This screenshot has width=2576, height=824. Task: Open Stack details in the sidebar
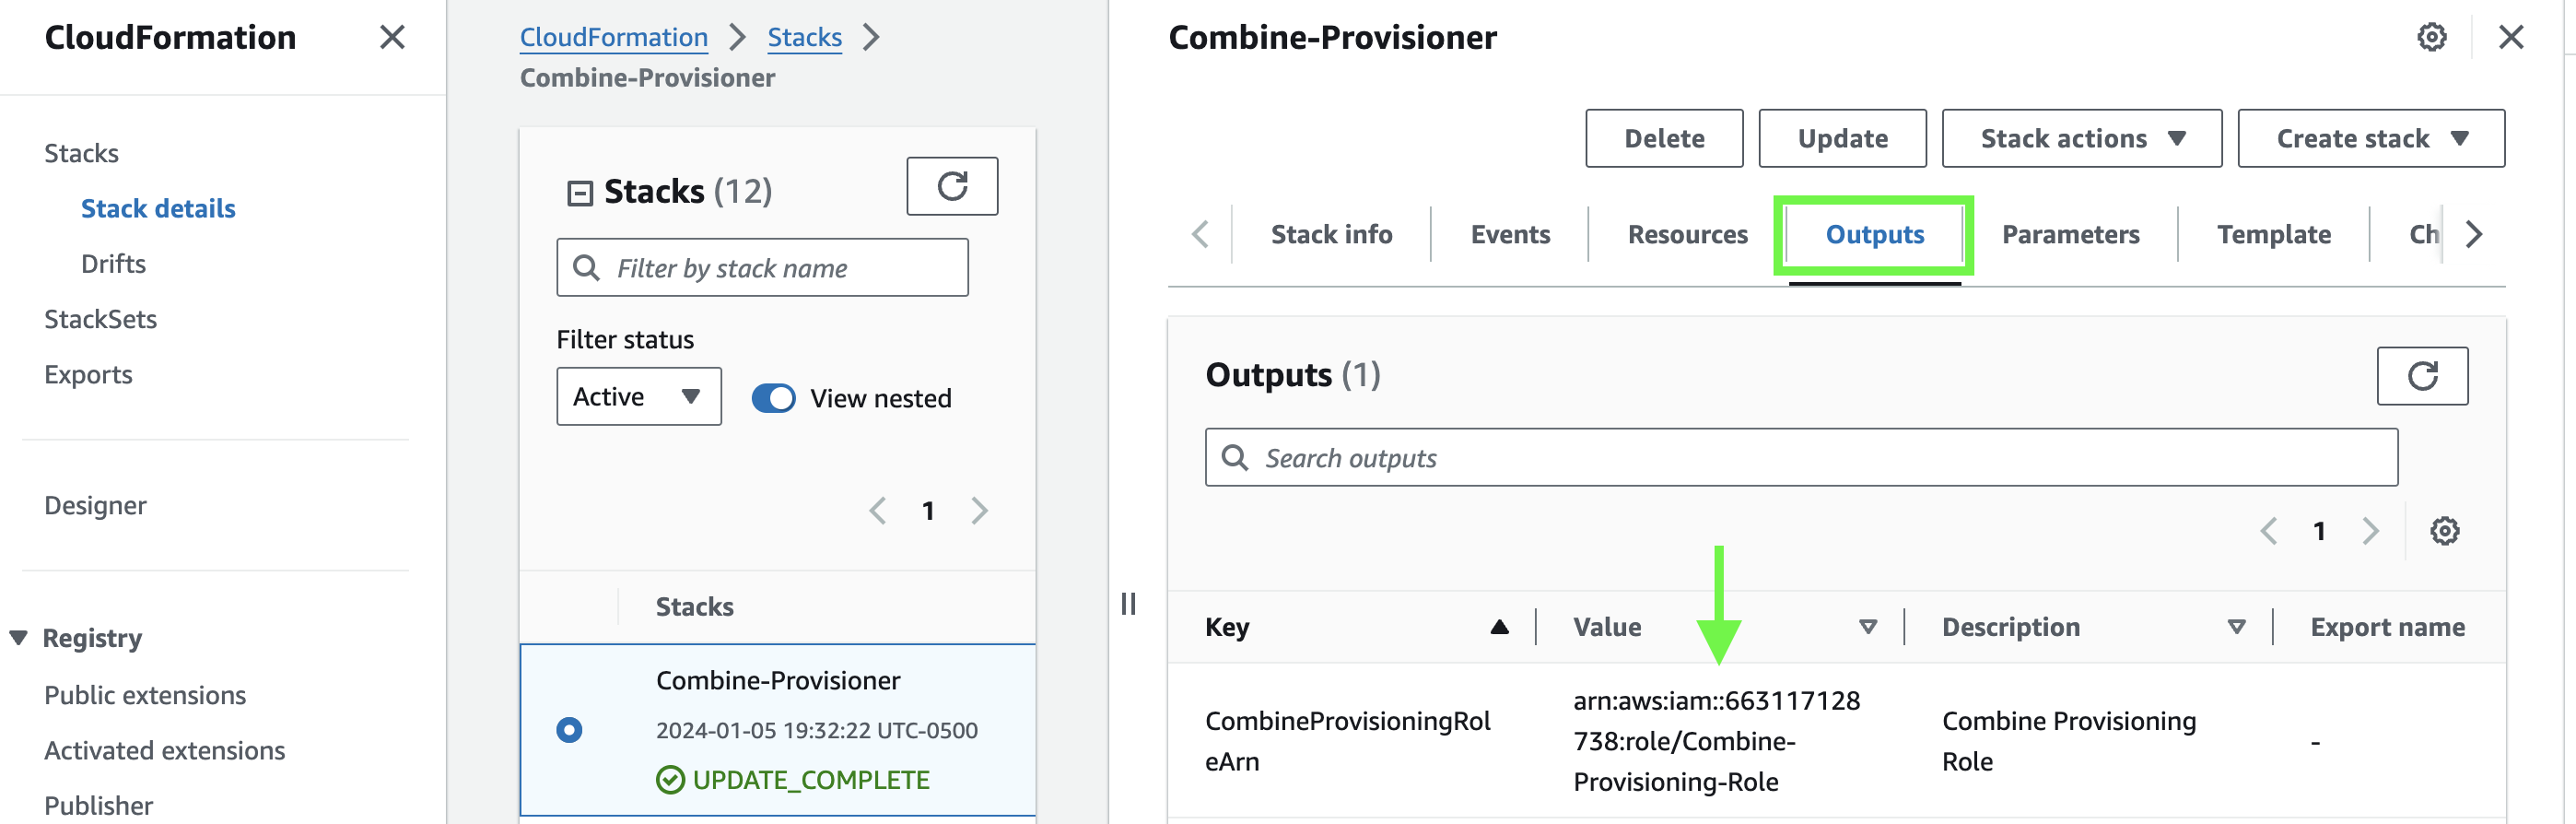158,208
